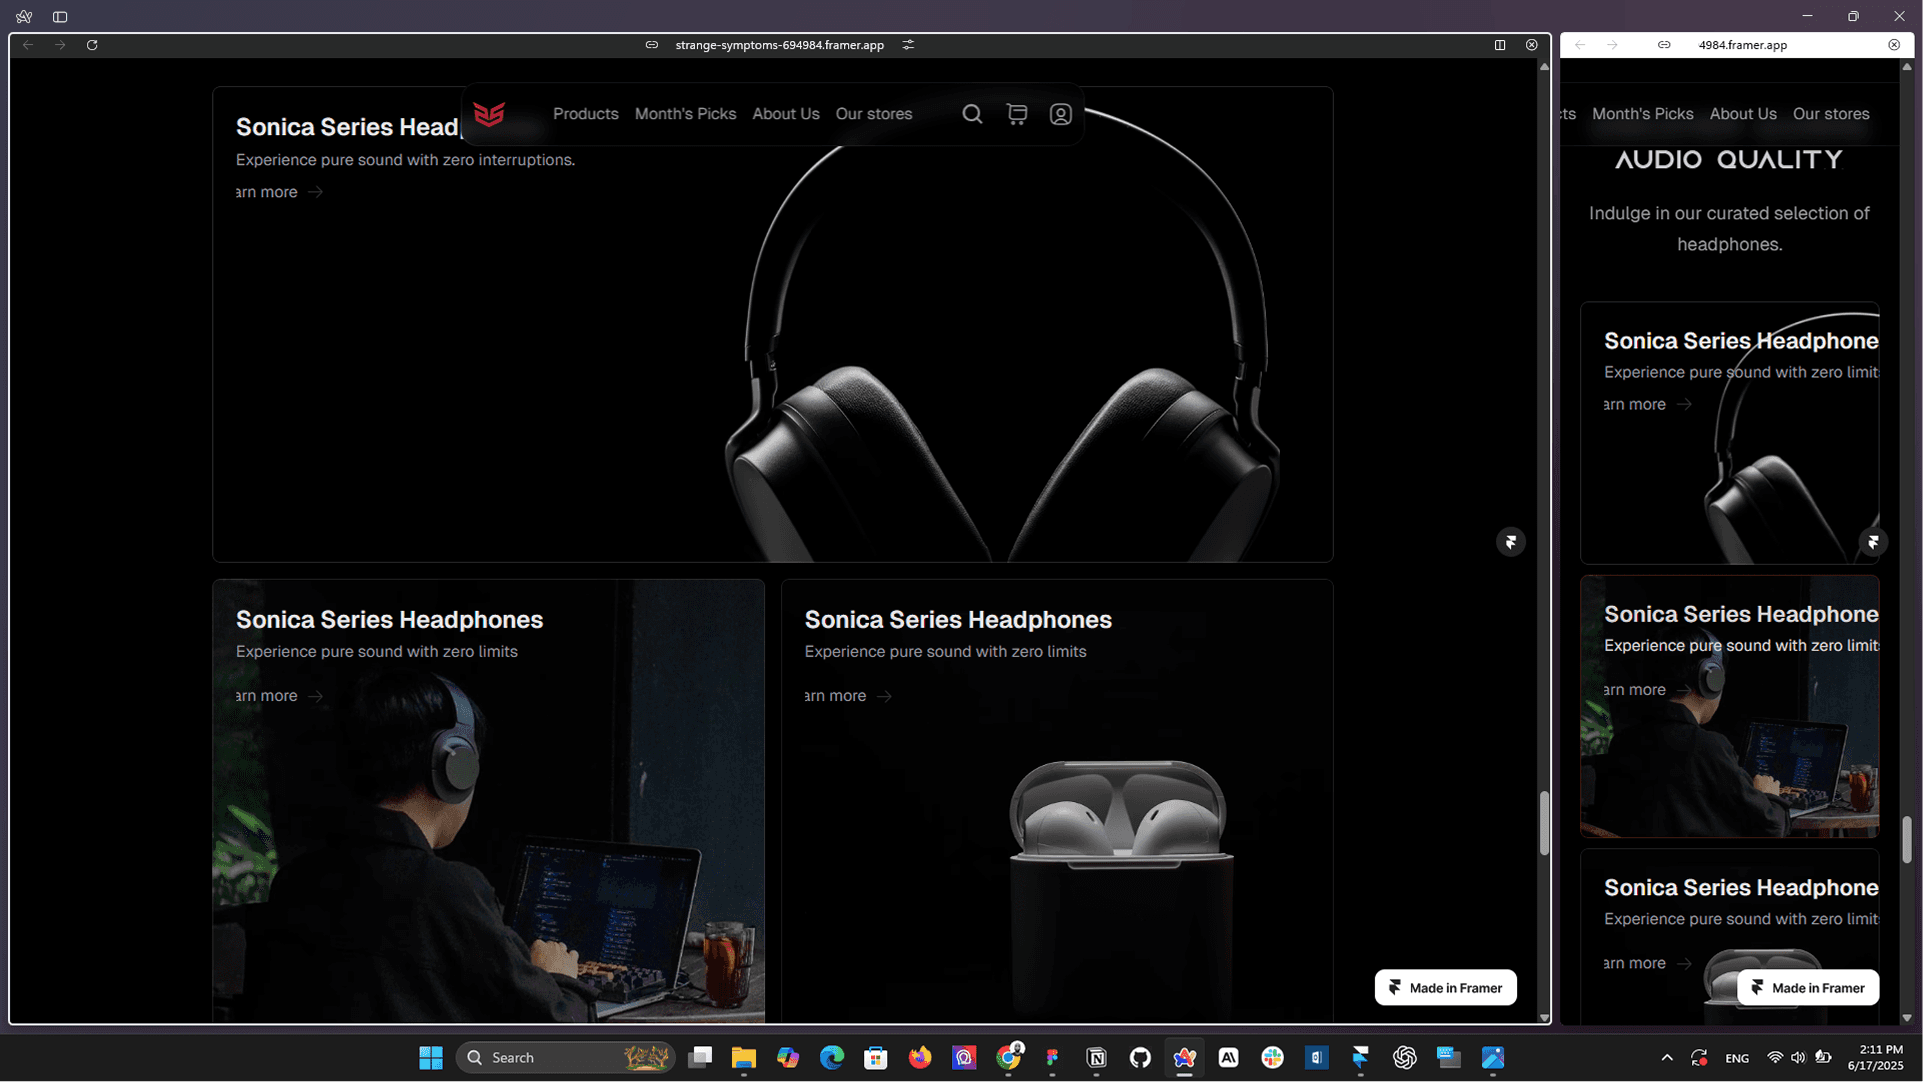Go to About Us in right pane

point(1743,114)
